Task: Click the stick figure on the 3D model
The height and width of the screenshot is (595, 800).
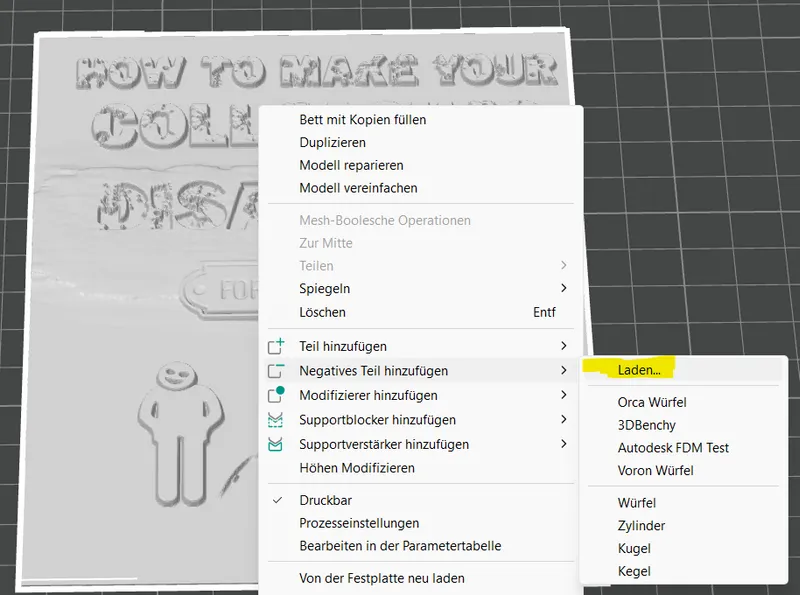Action: [x=177, y=430]
